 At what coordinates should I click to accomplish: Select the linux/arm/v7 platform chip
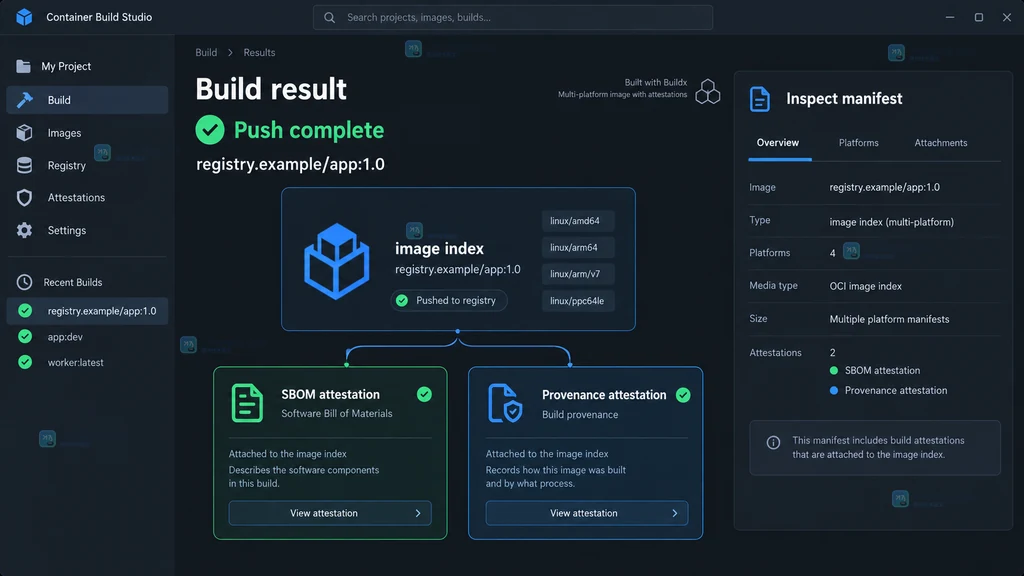tap(578, 274)
